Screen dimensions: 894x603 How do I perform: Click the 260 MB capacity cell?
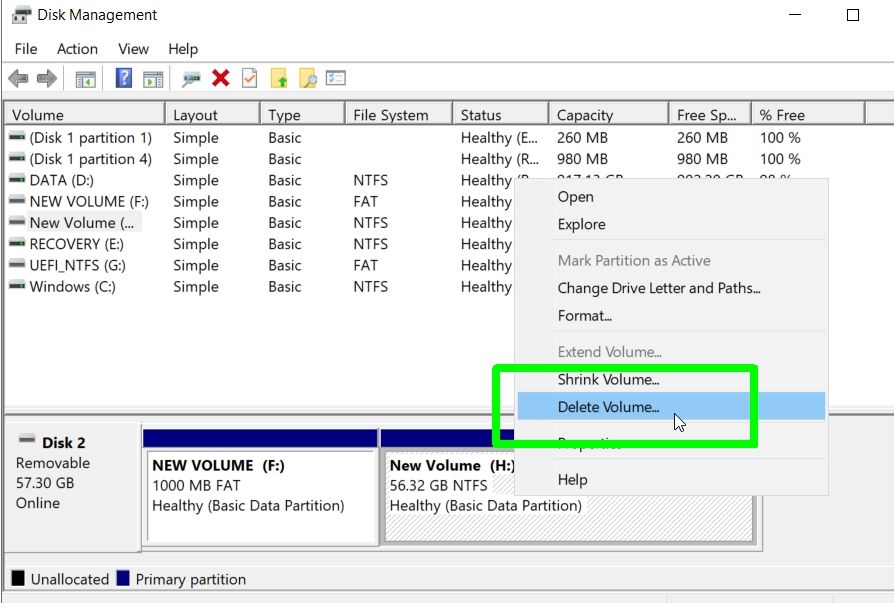point(582,138)
